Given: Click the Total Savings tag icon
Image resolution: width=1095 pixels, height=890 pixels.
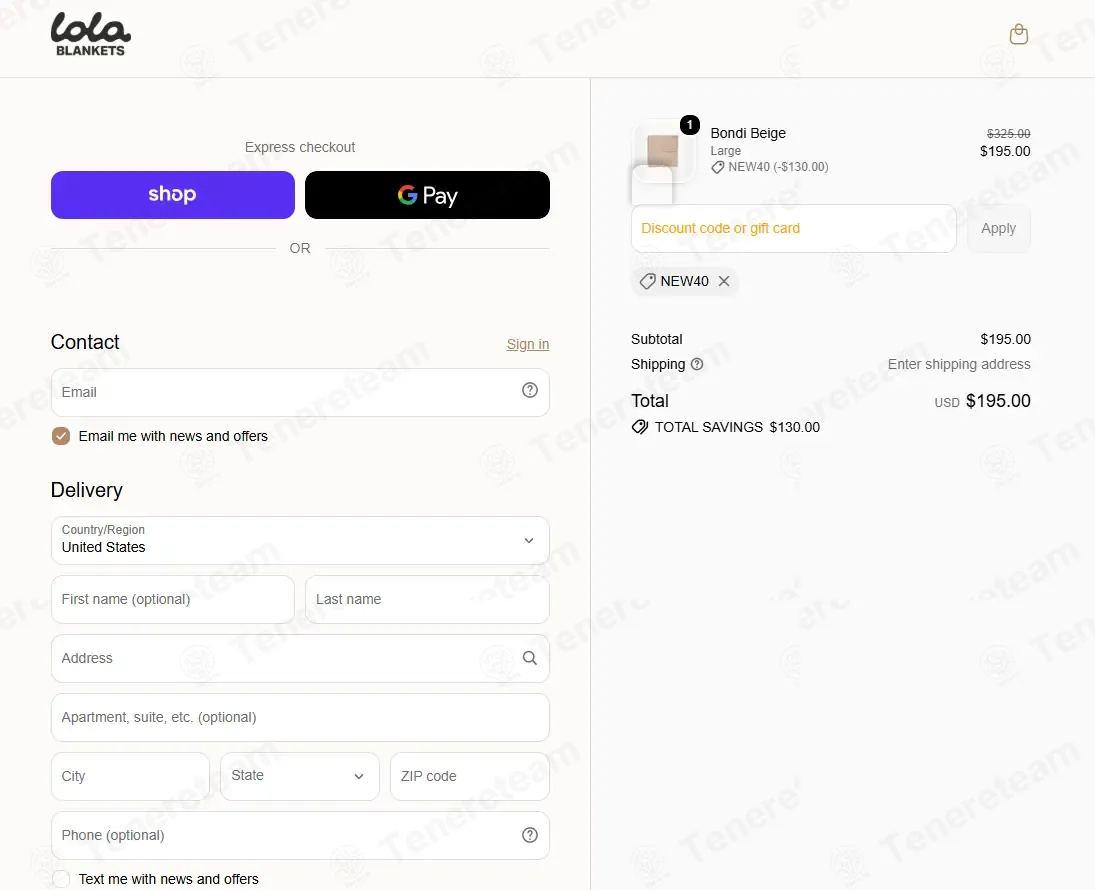Looking at the screenshot, I should [x=640, y=427].
